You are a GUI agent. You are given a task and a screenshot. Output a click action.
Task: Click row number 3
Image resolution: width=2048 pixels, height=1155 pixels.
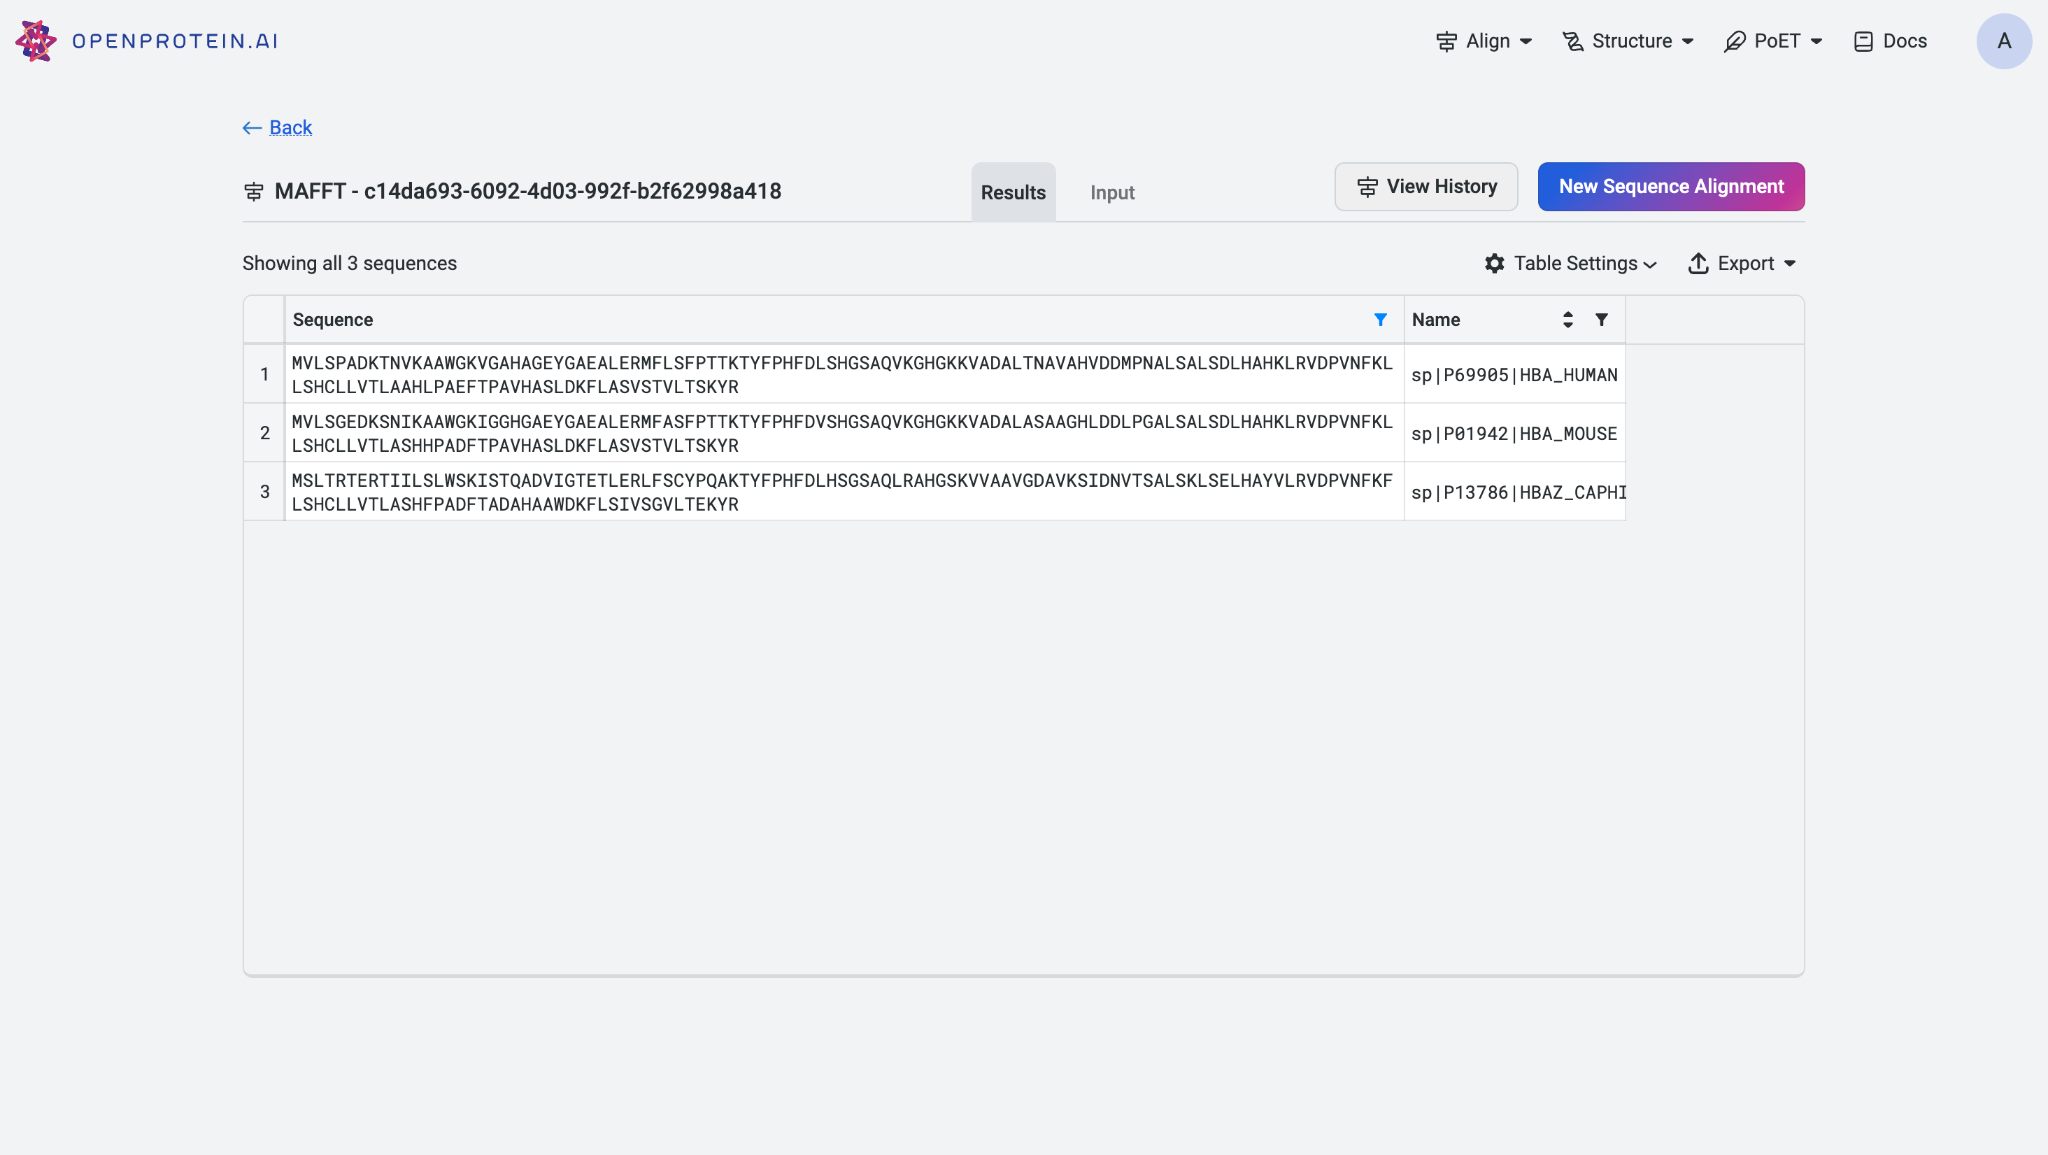click(x=264, y=492)
